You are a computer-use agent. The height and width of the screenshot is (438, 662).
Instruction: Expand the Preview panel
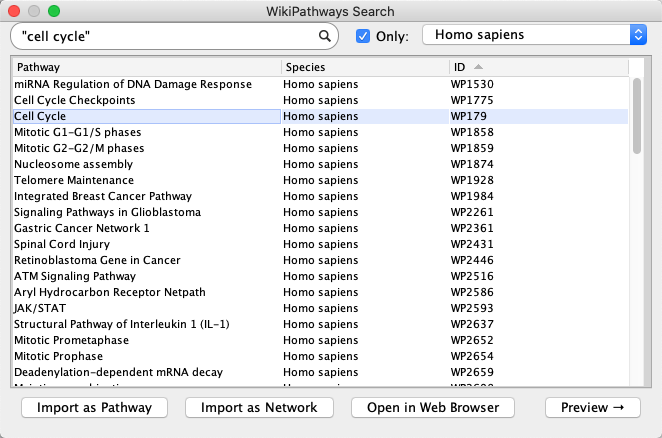592,407
